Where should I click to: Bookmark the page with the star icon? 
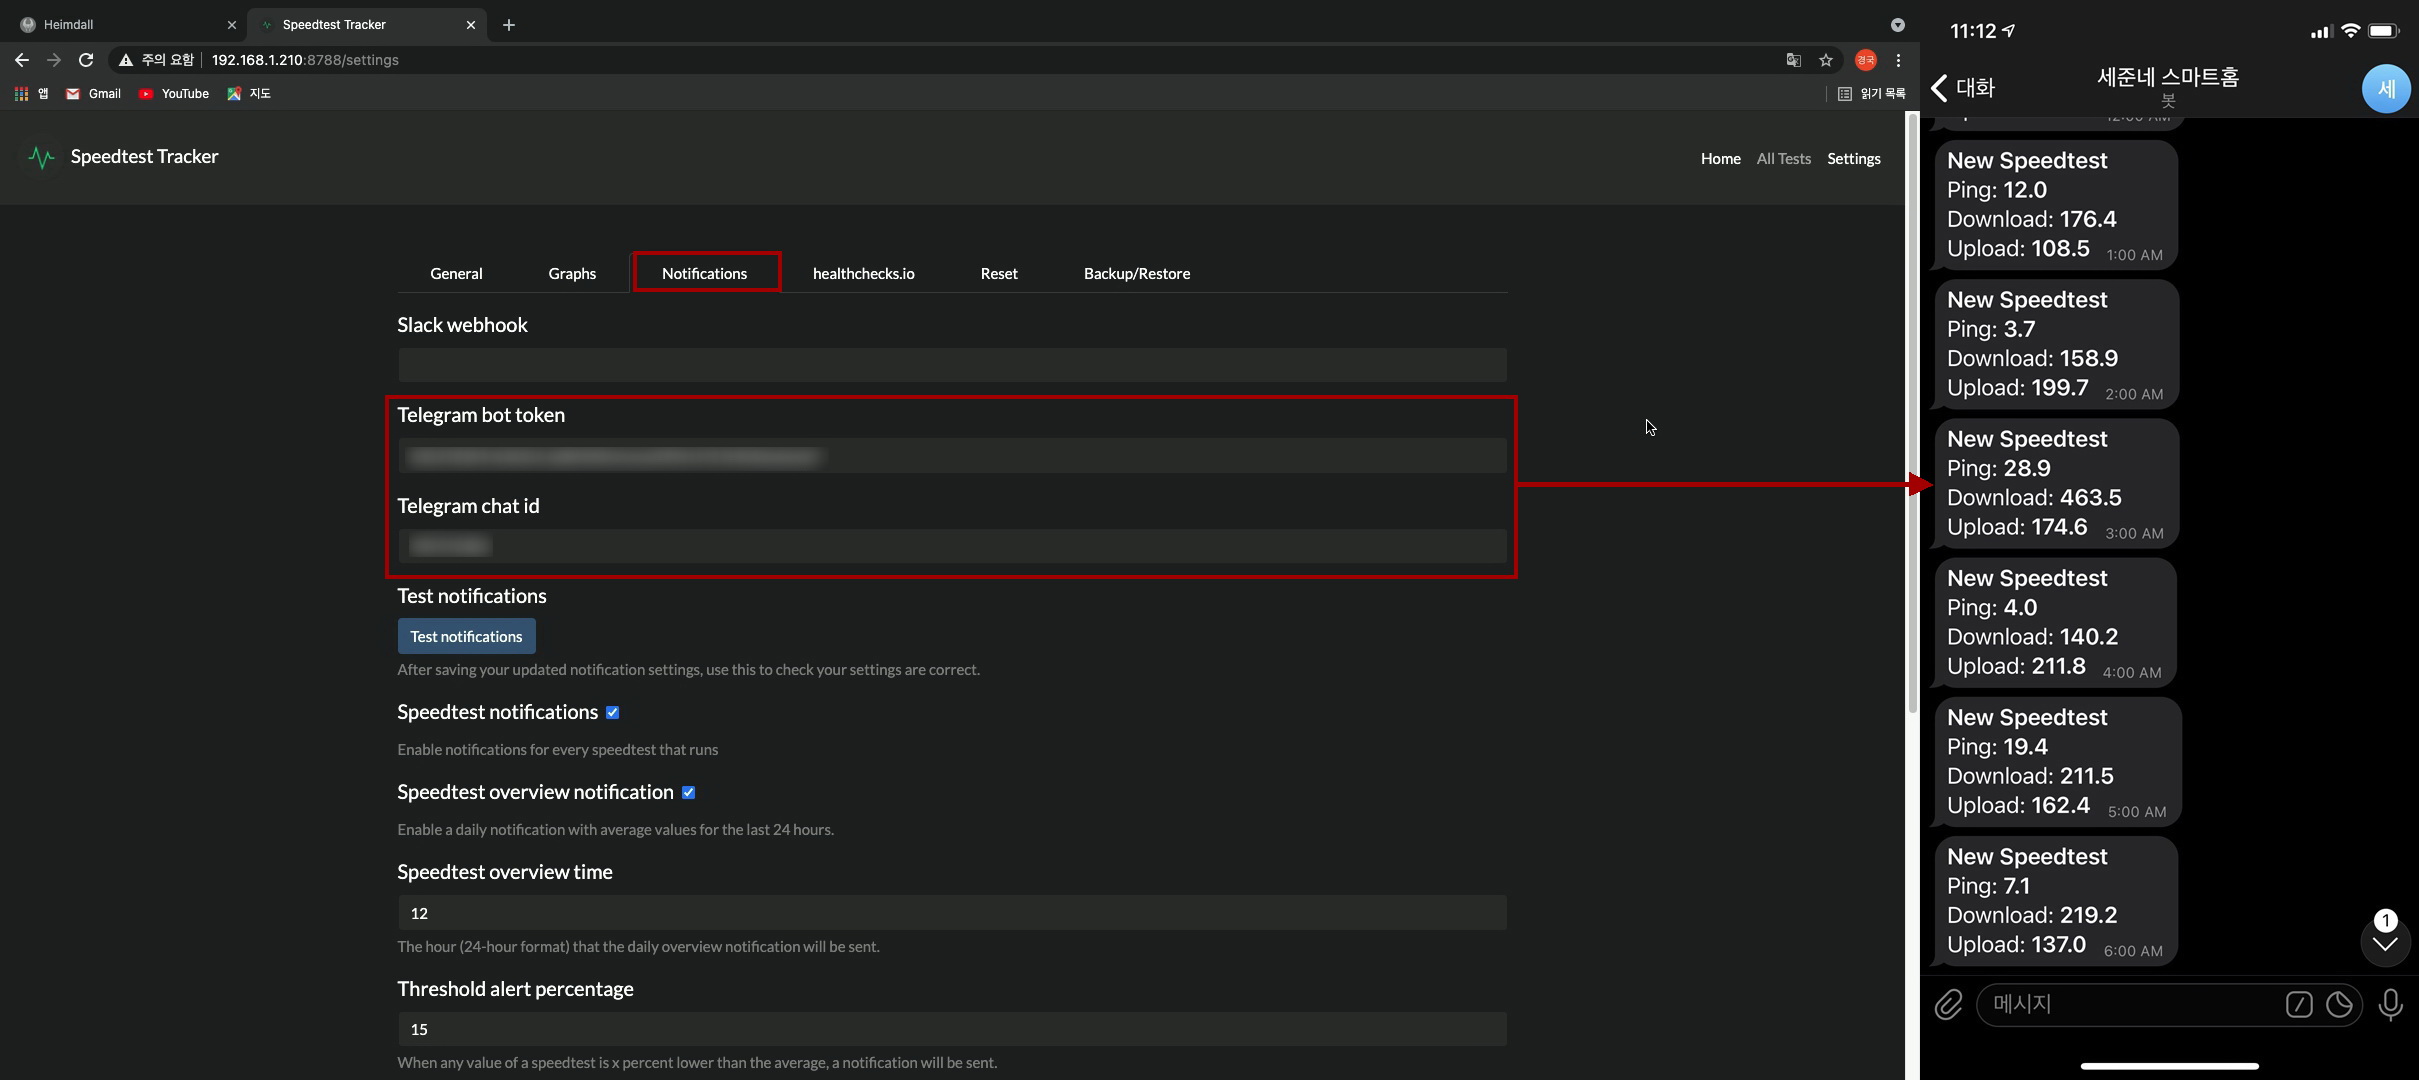[1826, 60]
